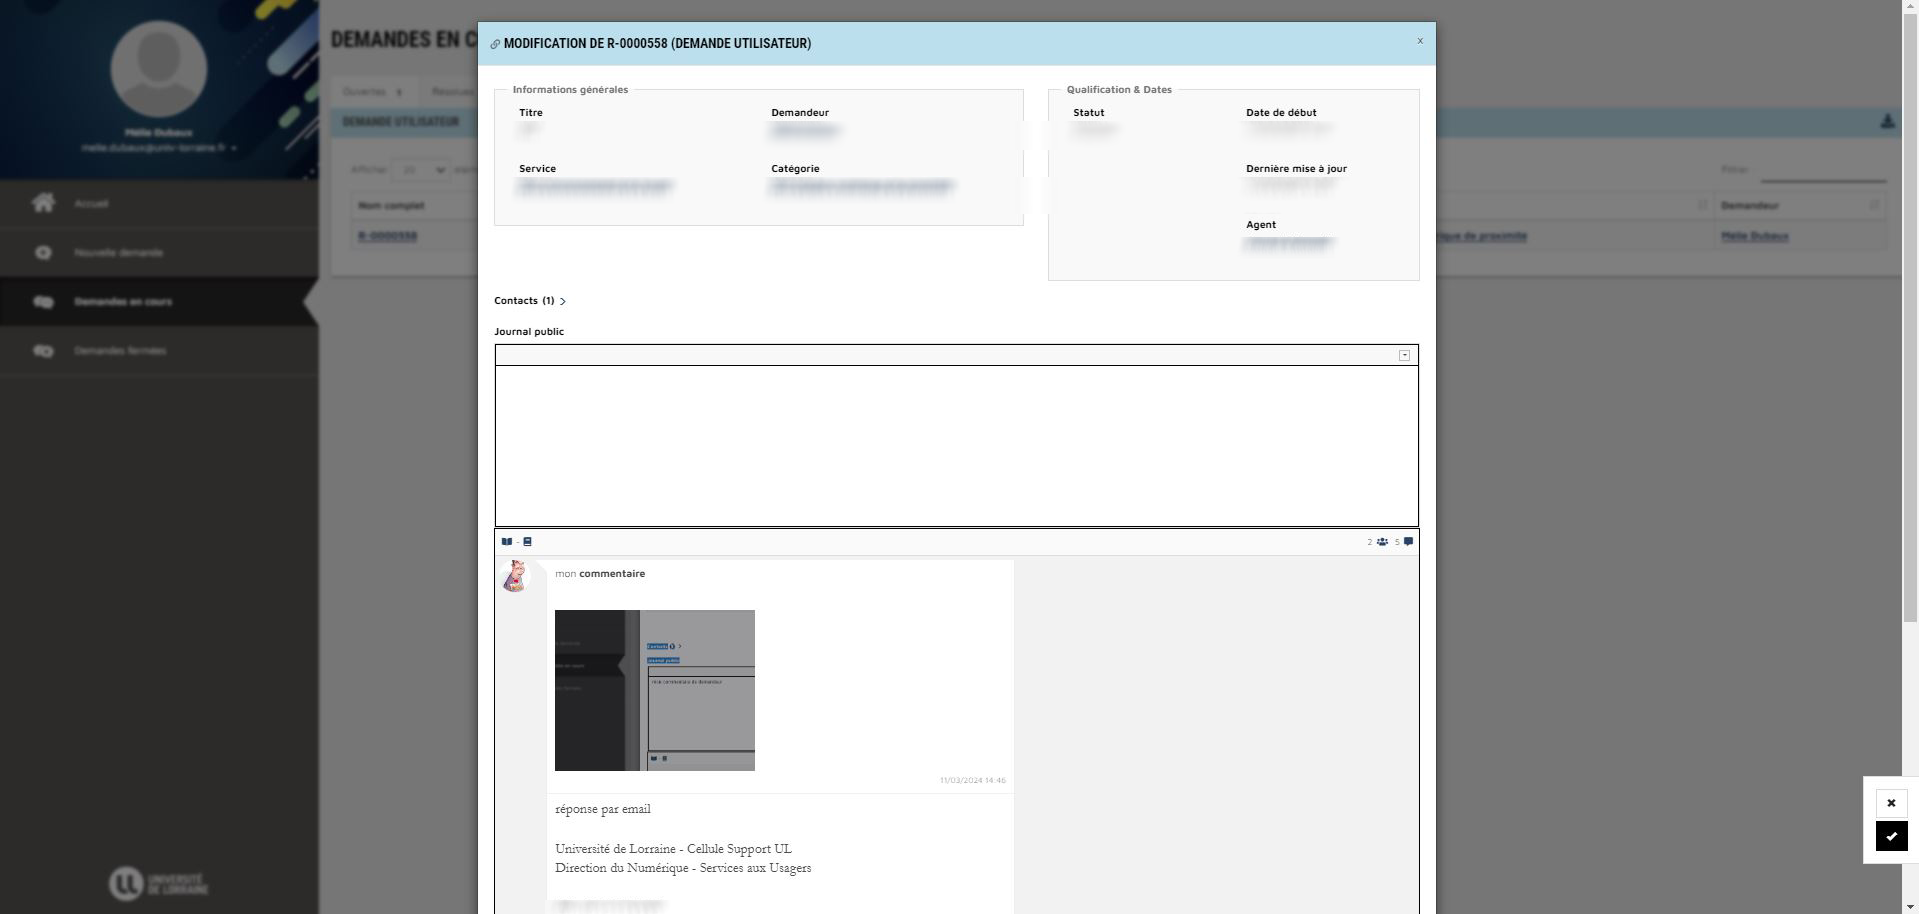
Task: Cancel using the X button above the checkmark
Action: 1890,803
